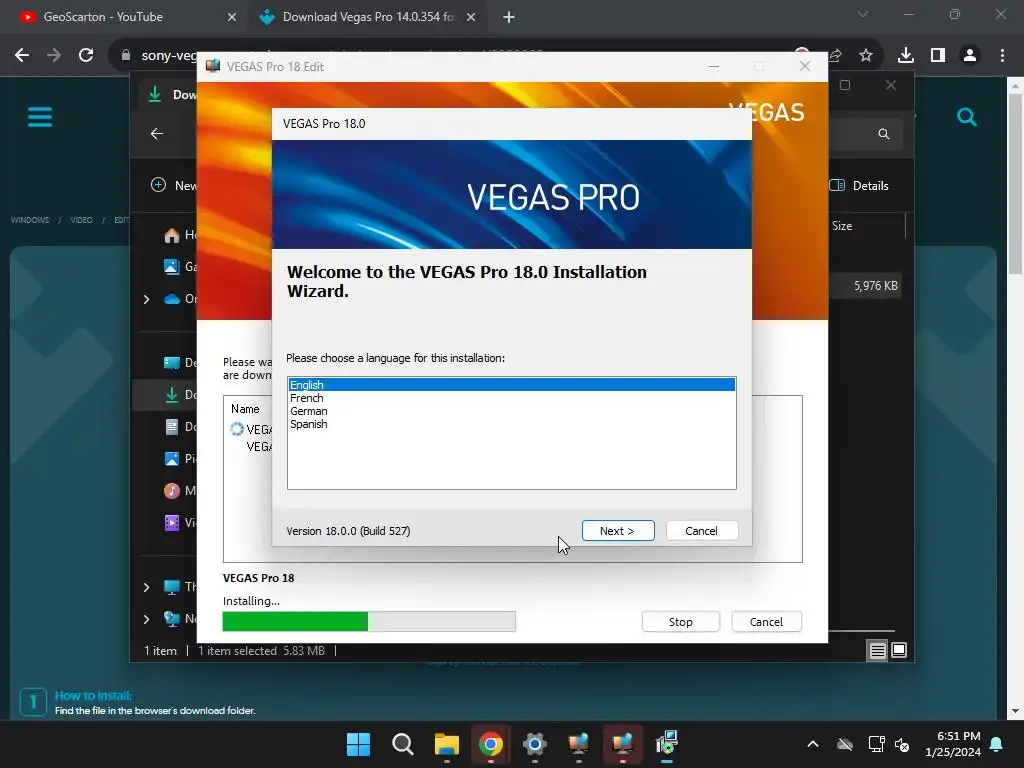Click Next in VEGAS Pro installation wizard
Screen dimensions: 1024x768
pyautogui.click(x=618, y=531)
